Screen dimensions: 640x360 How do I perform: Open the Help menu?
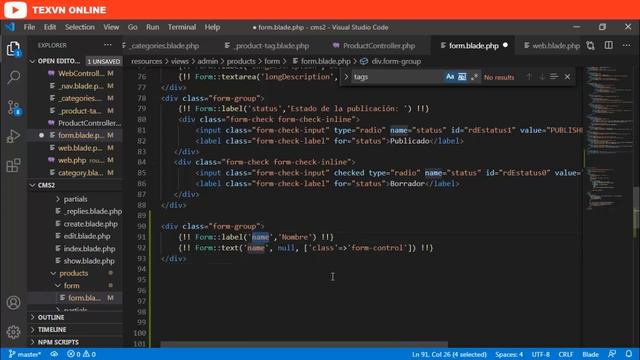pos(212,27)
